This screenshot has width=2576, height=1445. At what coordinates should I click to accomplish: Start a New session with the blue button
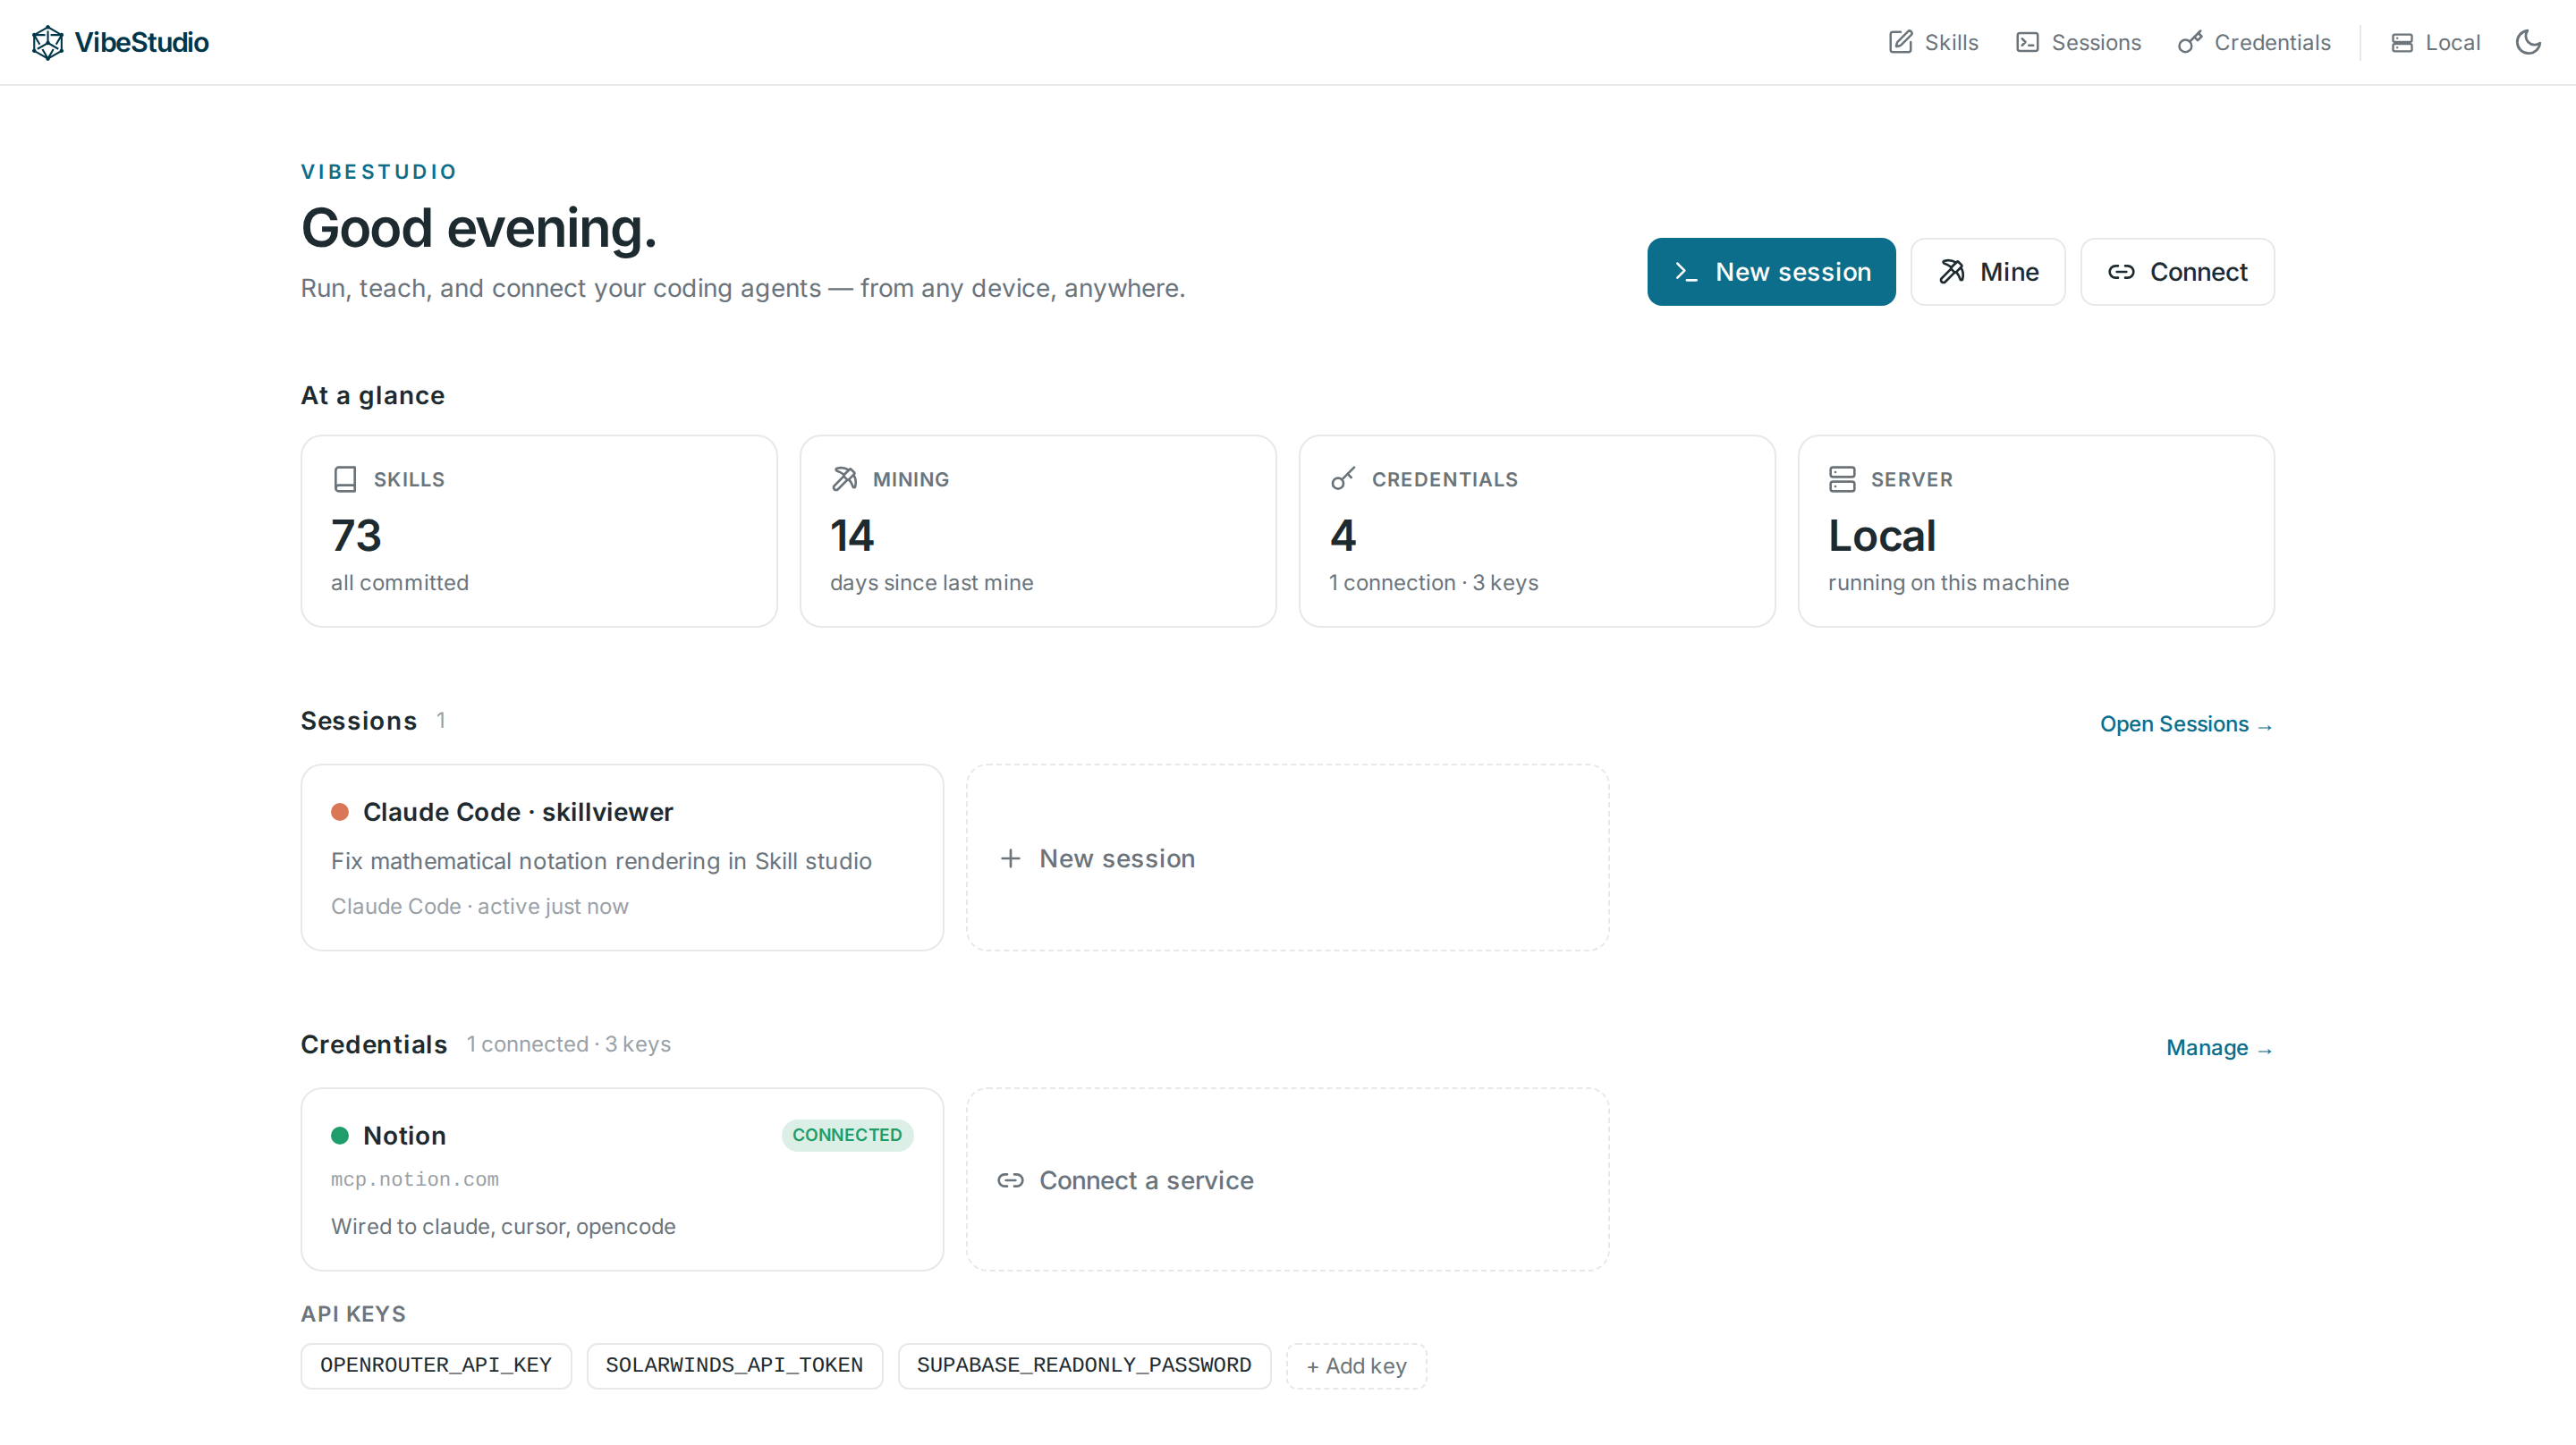pyautogui.click(x=1771, y=272)
